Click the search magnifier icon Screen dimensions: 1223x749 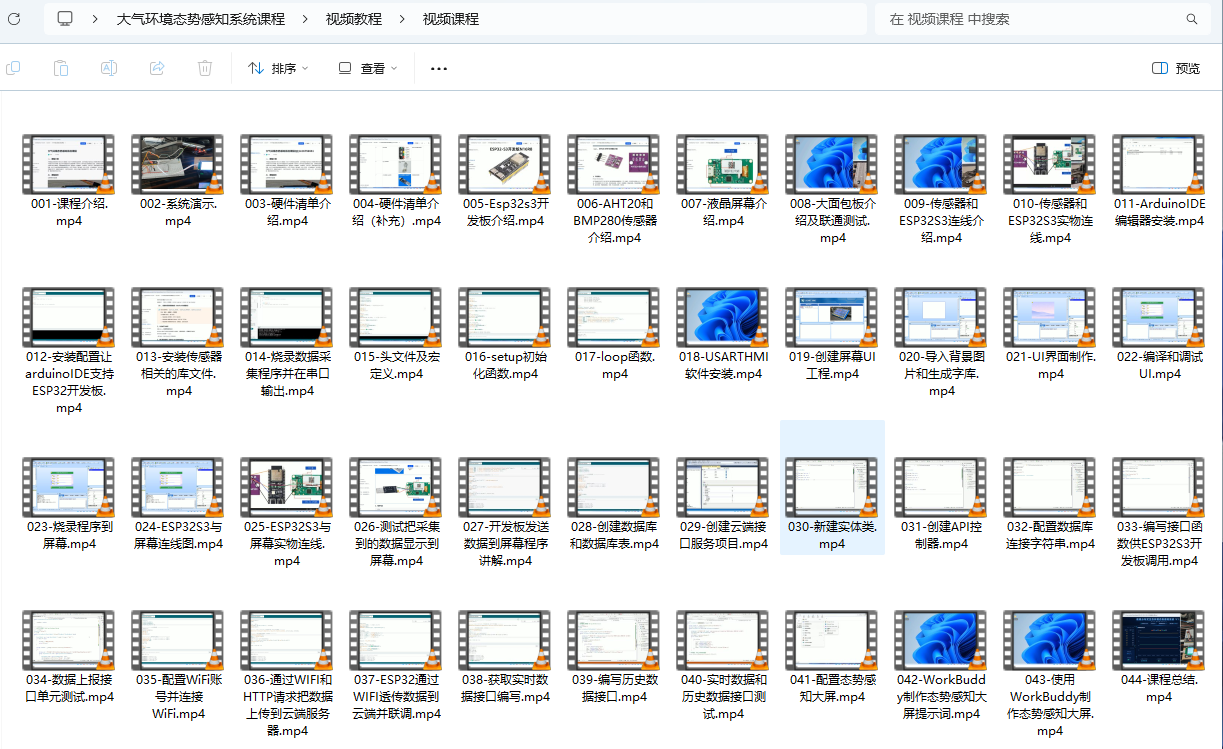pyautogui.click(x=1192, y=19)
